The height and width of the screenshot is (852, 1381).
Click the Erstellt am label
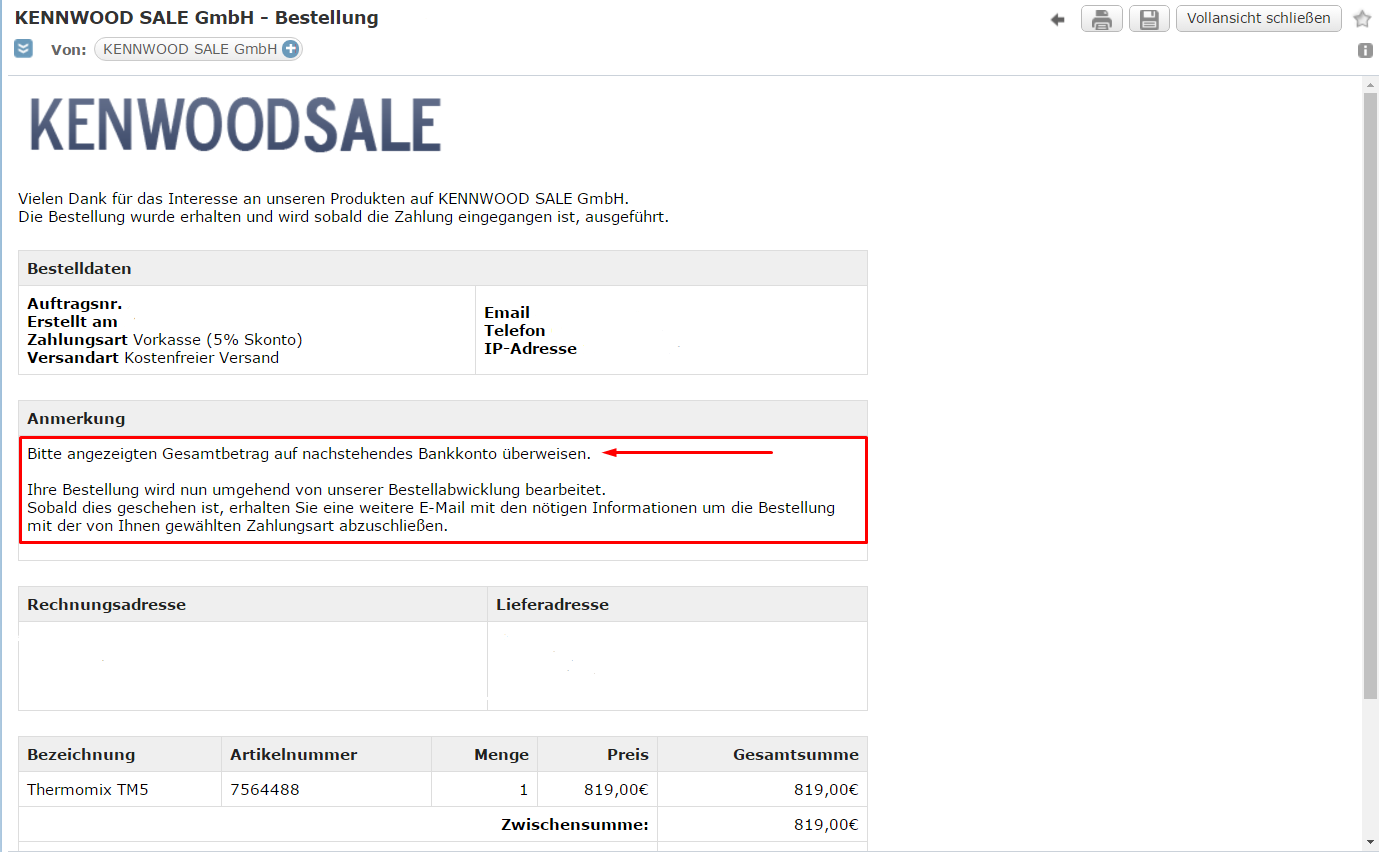72,321
